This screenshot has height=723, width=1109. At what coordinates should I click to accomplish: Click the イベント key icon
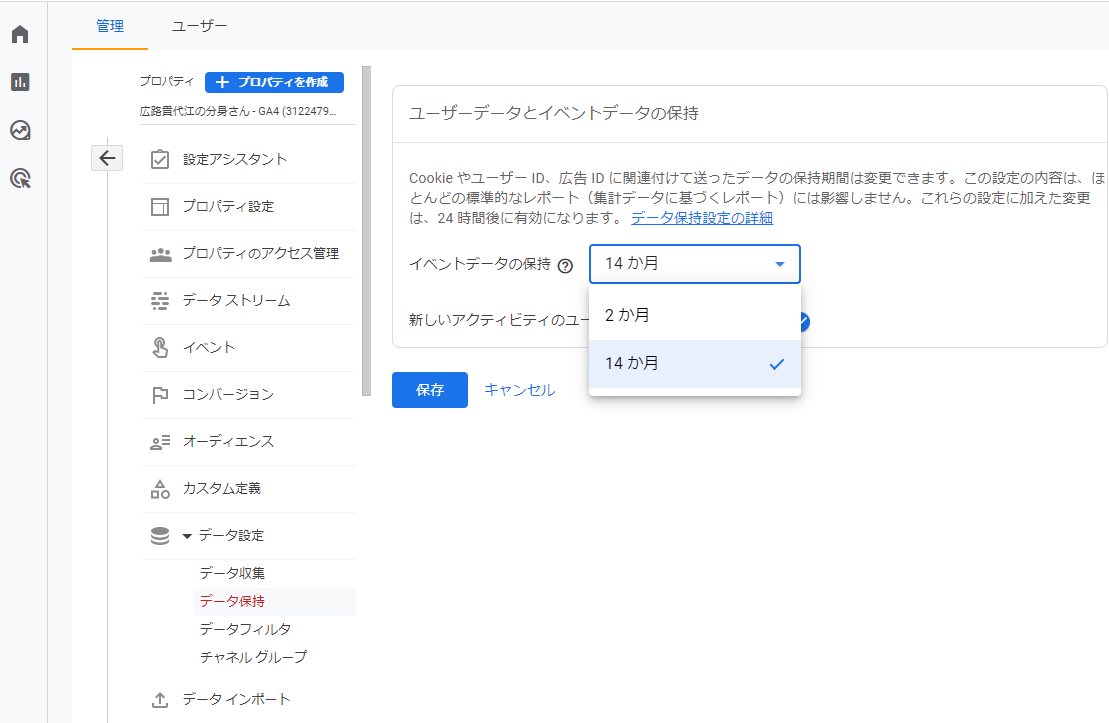(x=160, y=348)
